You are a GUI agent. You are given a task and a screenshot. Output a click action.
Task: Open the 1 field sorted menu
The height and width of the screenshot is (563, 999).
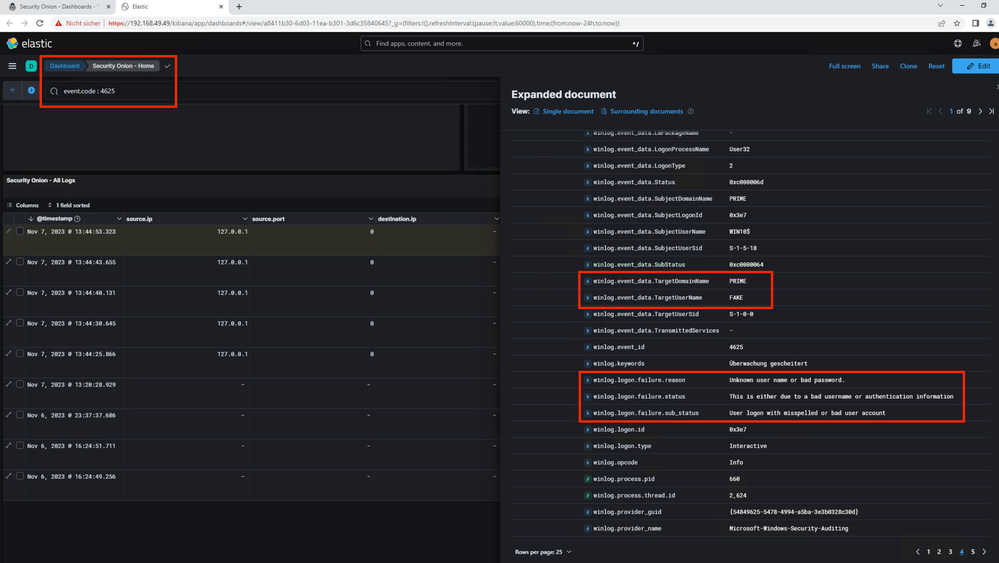click(x=69, y=205)
